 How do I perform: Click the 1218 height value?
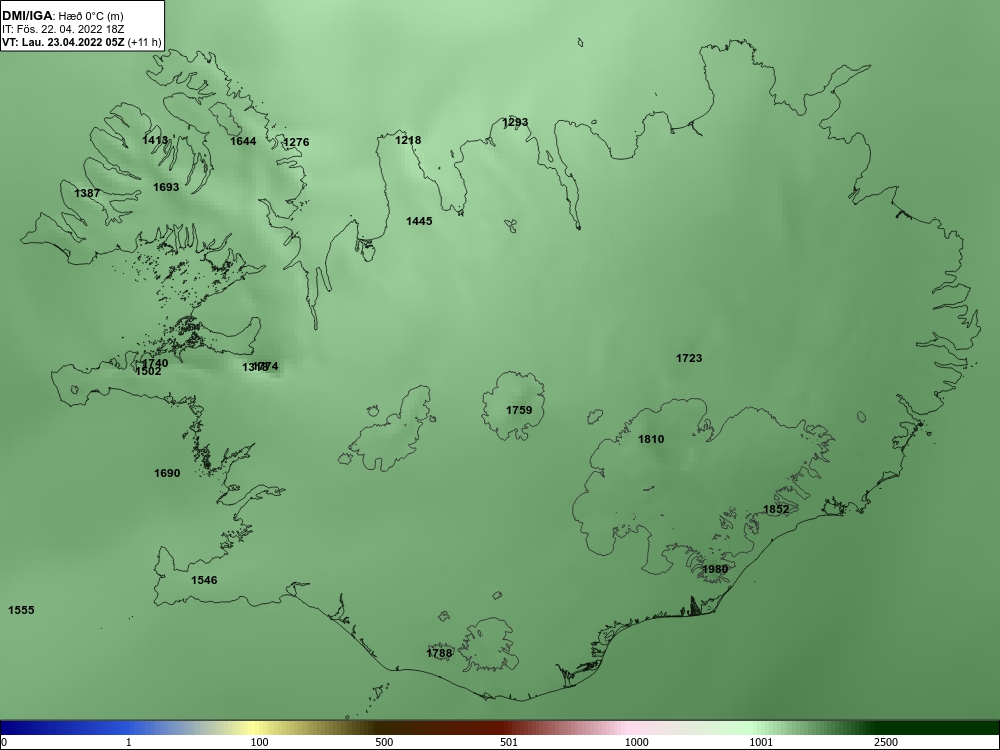(x=408, y=140)
